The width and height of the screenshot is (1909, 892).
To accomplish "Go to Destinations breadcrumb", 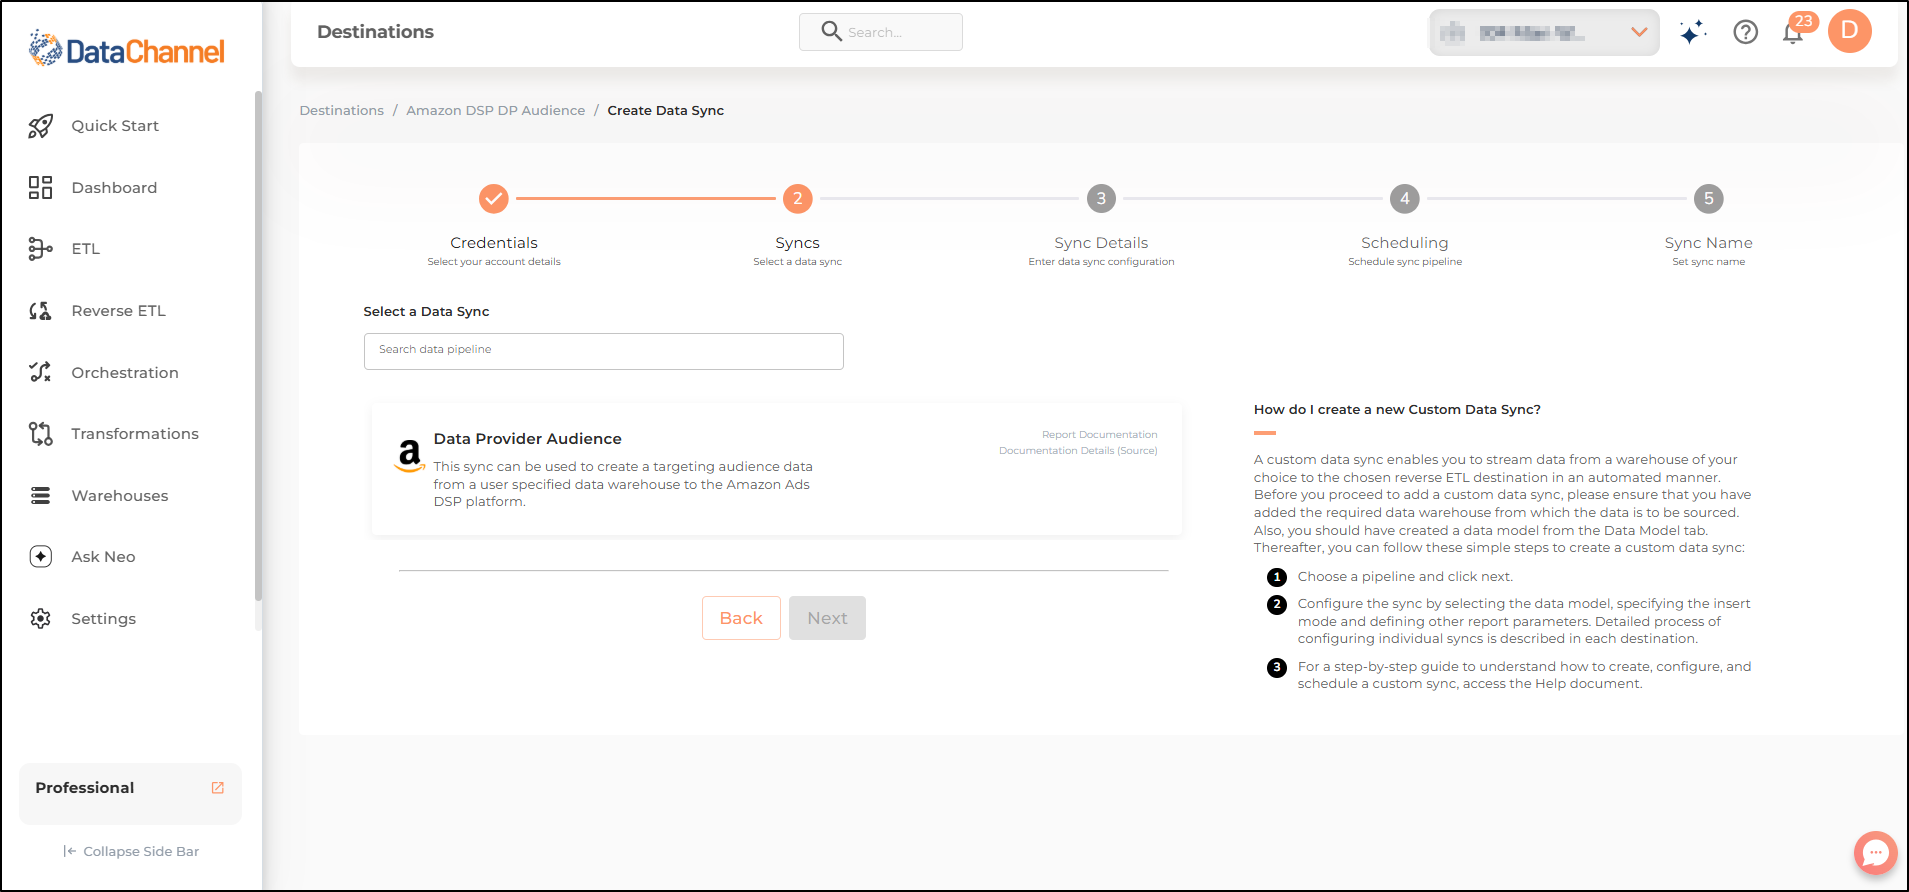I will pos(341,111).
